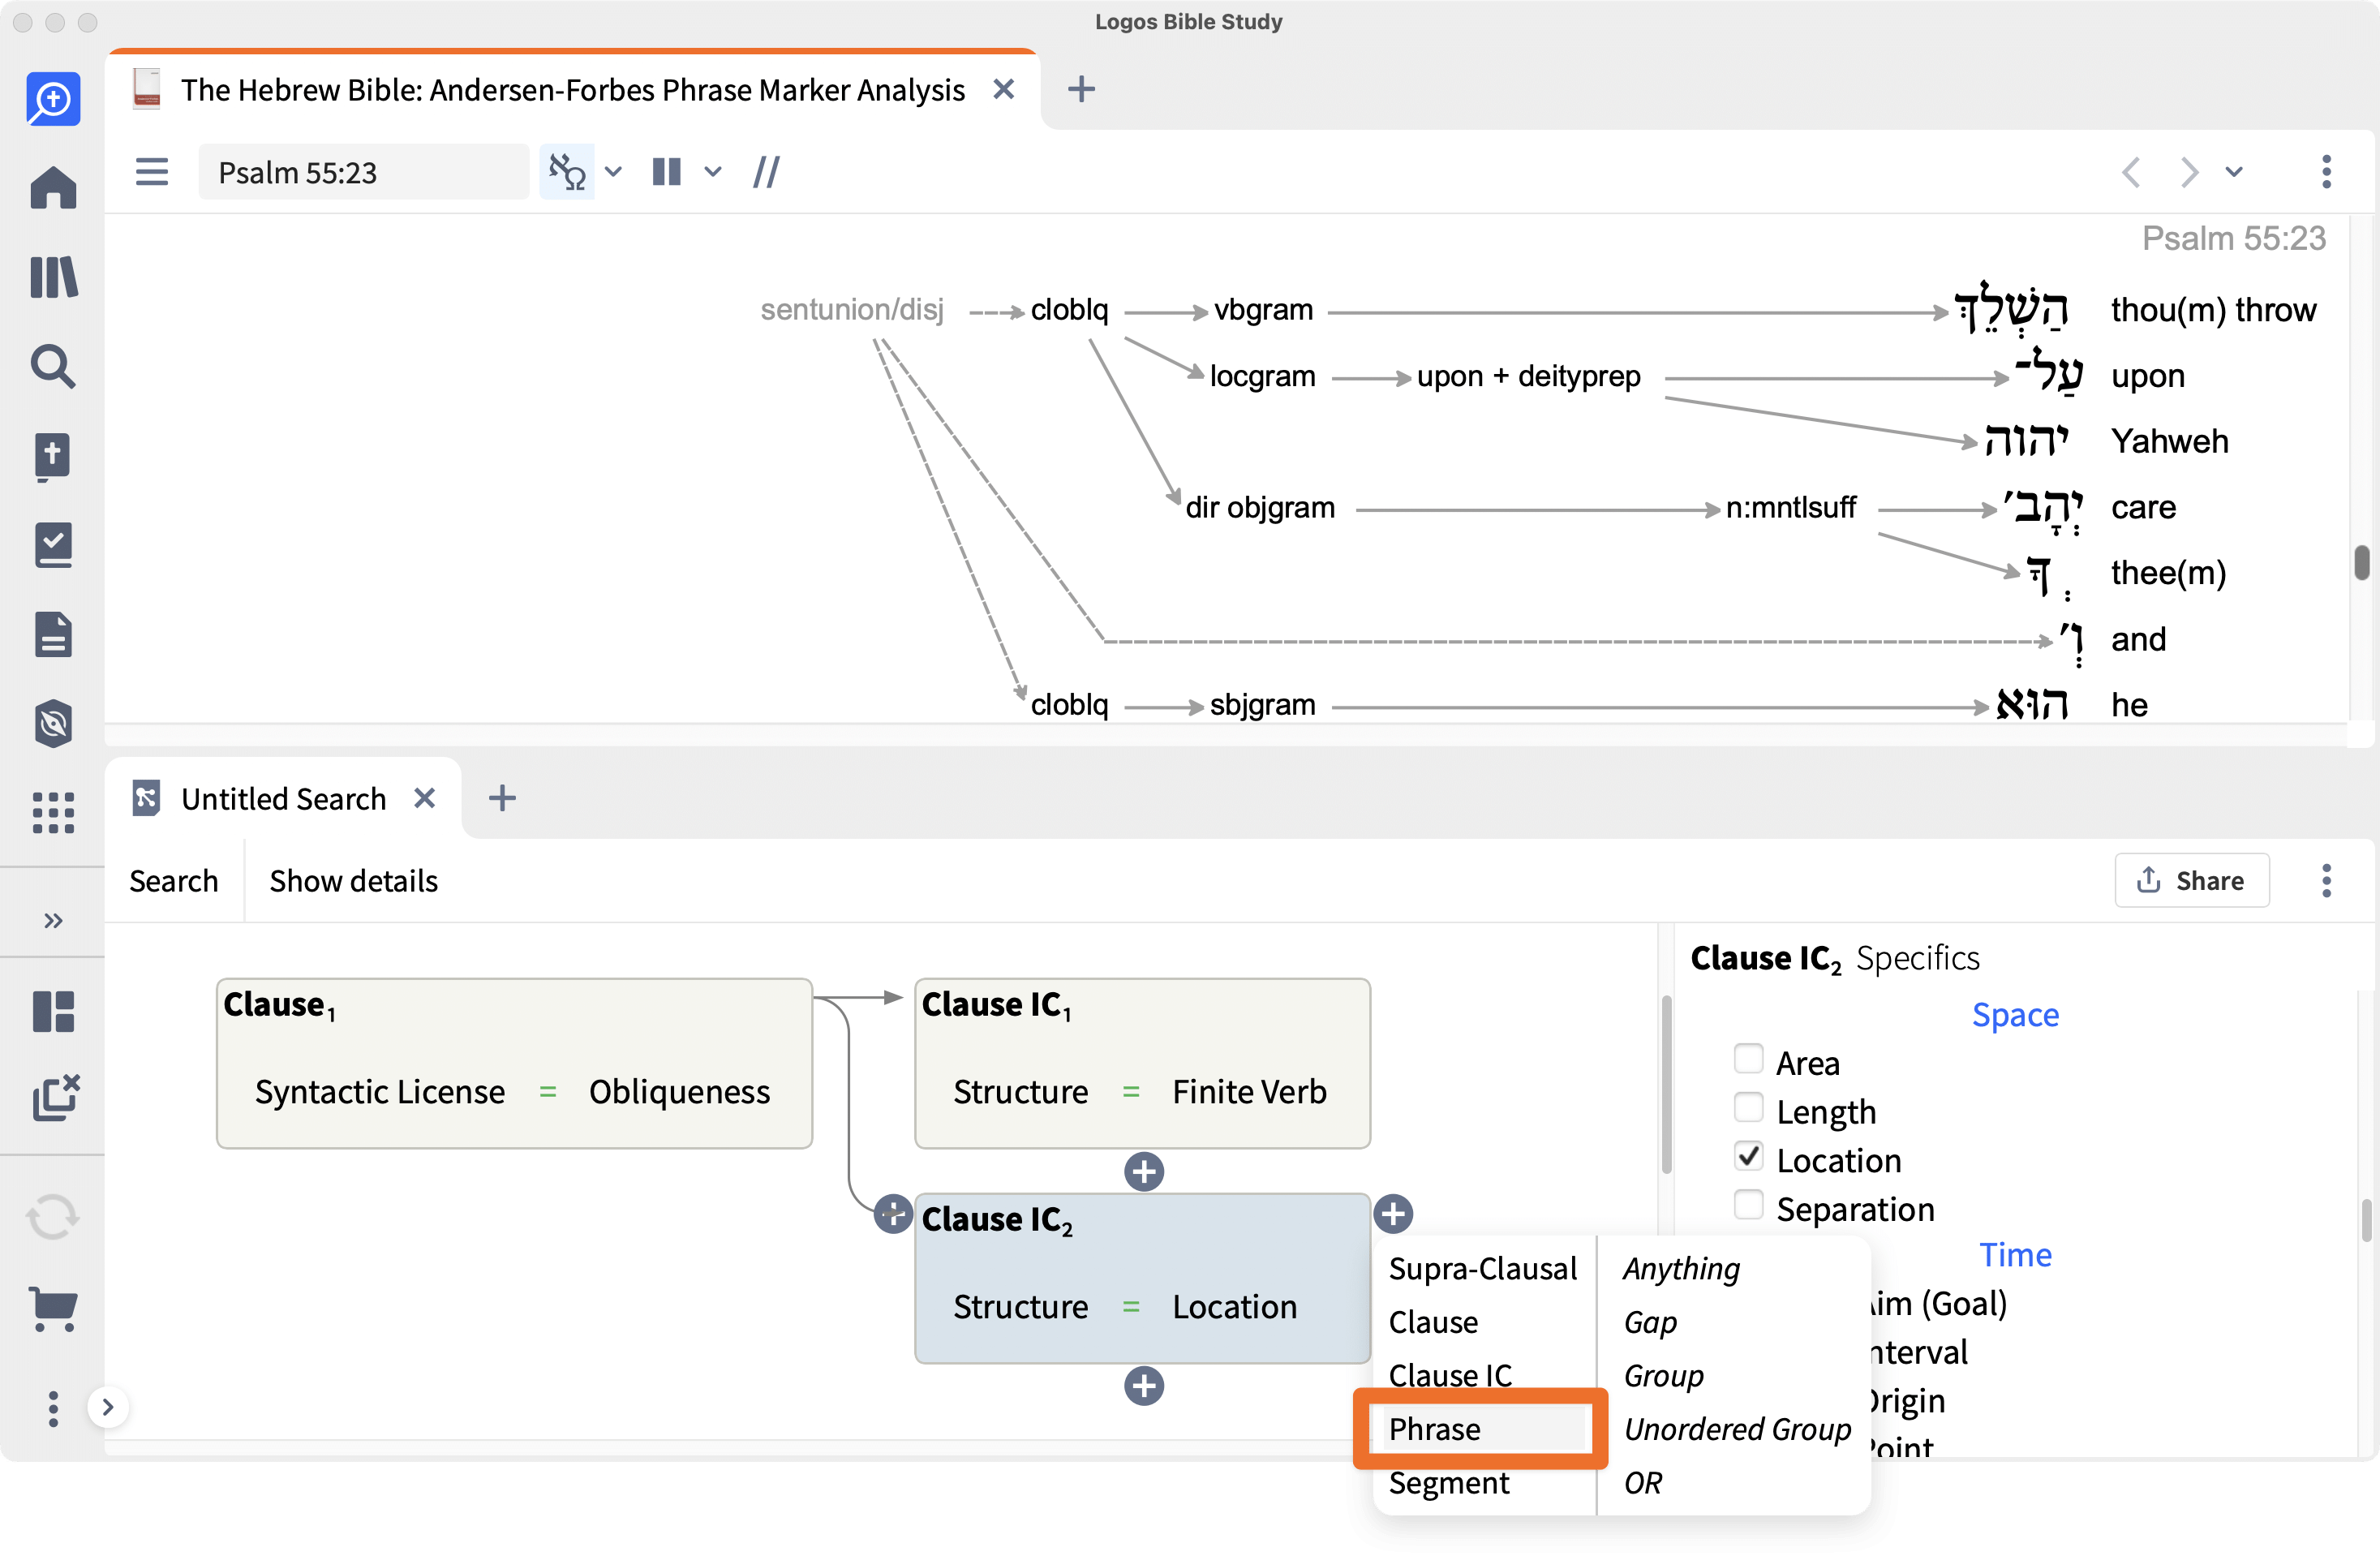This screenshot has width=2380, height=1556.
Task: Click plus button below Clause IC2 box
Action: pyautogui.click(x=1143, y=1386)
